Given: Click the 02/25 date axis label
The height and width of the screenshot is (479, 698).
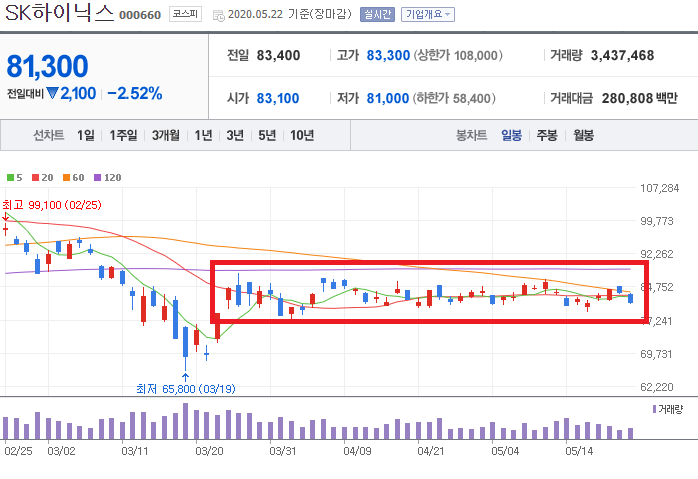Looking at the screenshot, I should tap(18, 451).
